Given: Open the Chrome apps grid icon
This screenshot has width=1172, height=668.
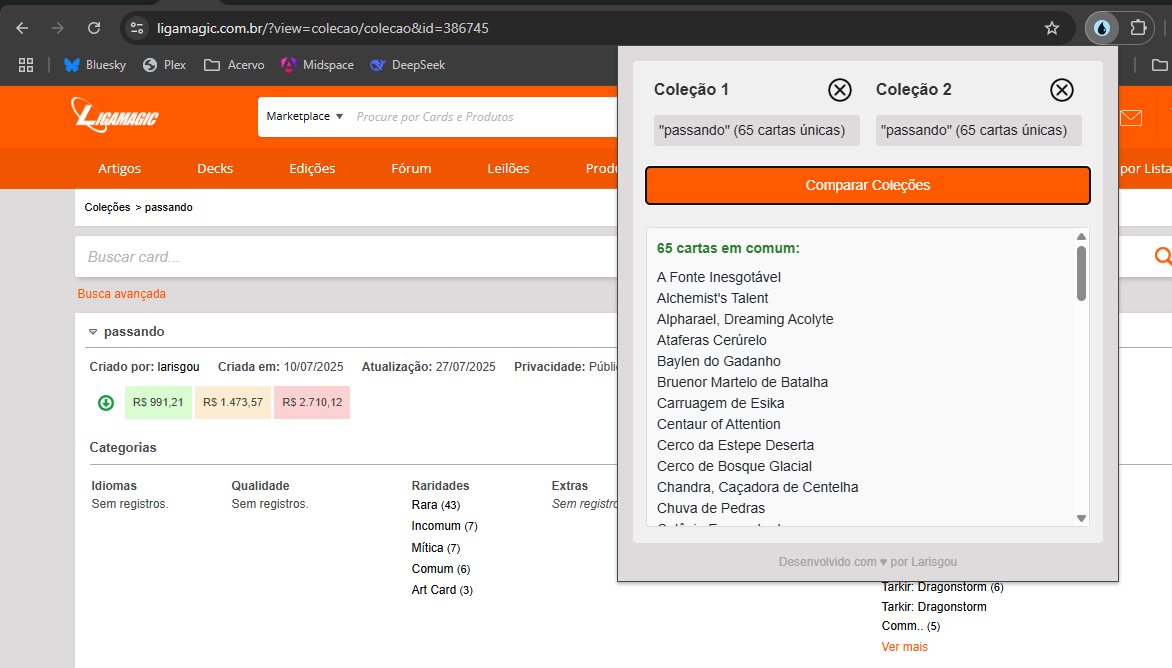Looking at the screenshot, I should click(26, 65).
